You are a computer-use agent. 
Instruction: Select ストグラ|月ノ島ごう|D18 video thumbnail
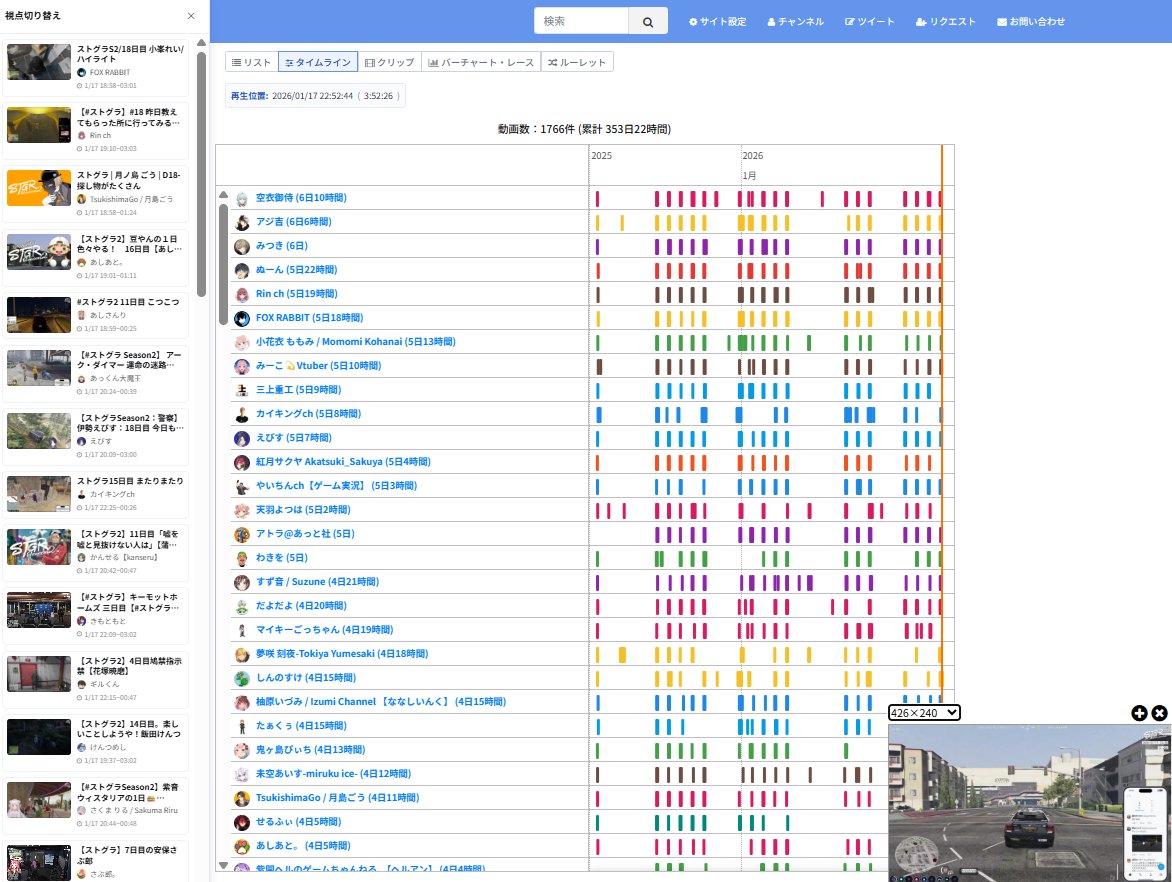tap(39, 188)
